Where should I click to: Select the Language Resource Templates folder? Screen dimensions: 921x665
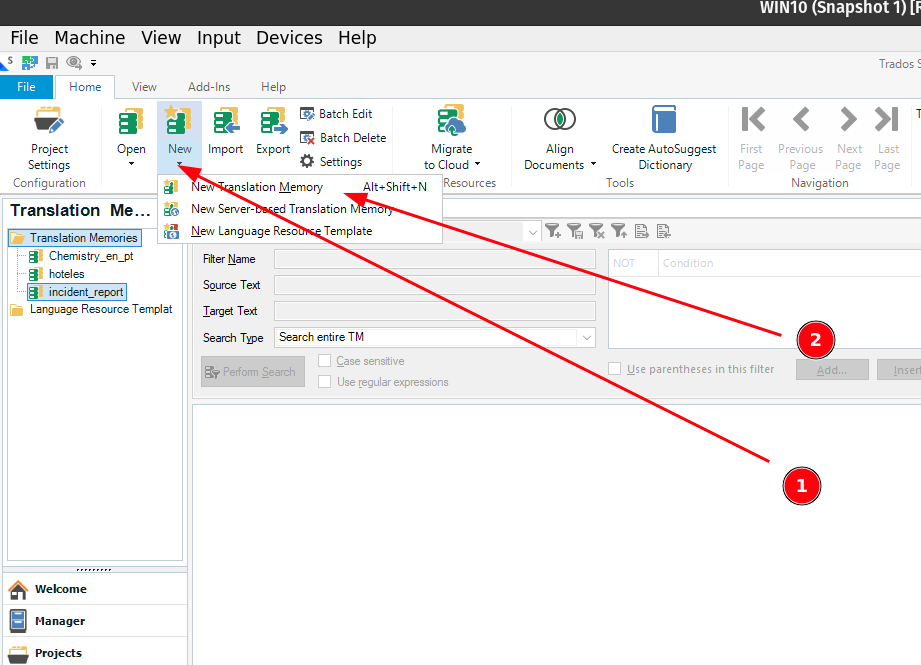coord(100,309)
